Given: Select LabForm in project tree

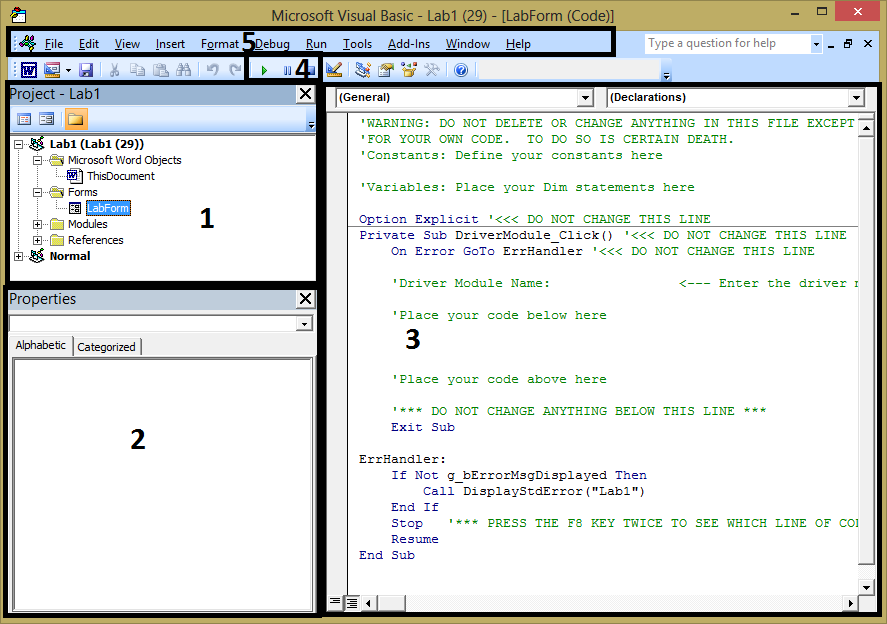Looking at the screenshot, I should point(108,208).
